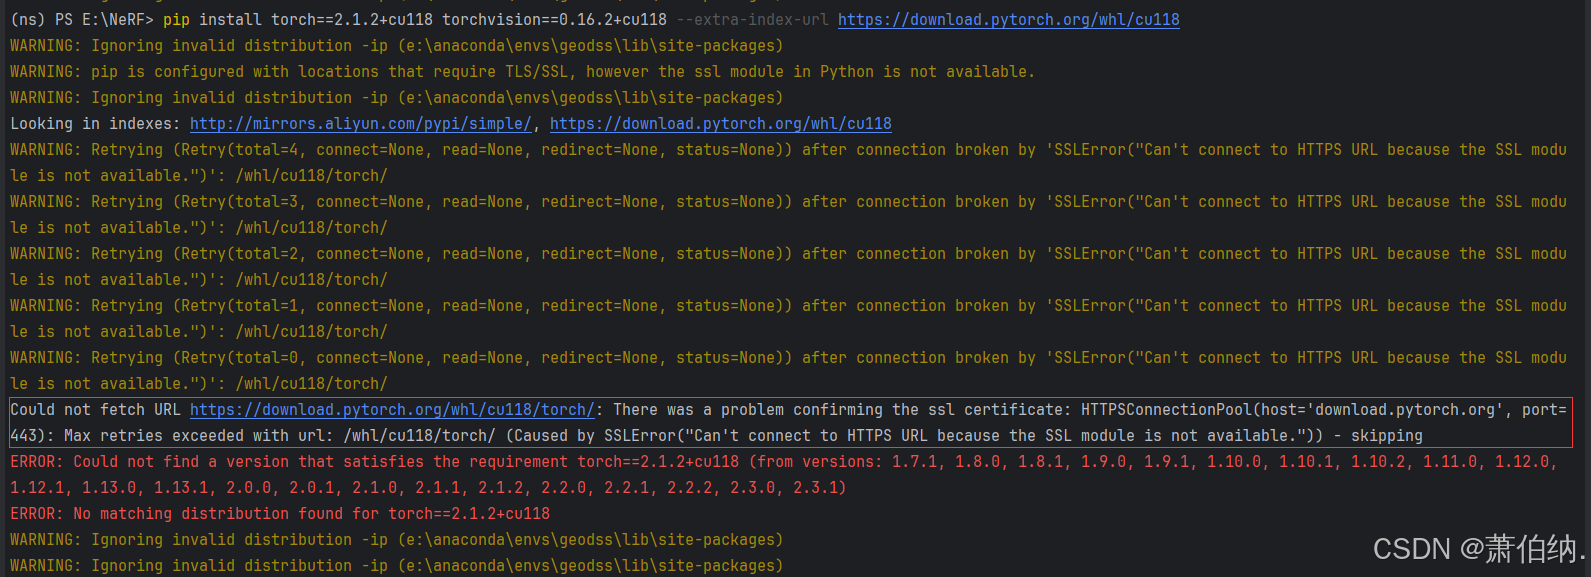The height and width of the screenshot is (577, 1591).
Task: Open the pytorch cu118 link after --extra-index-url
Action: [1008, 20]
